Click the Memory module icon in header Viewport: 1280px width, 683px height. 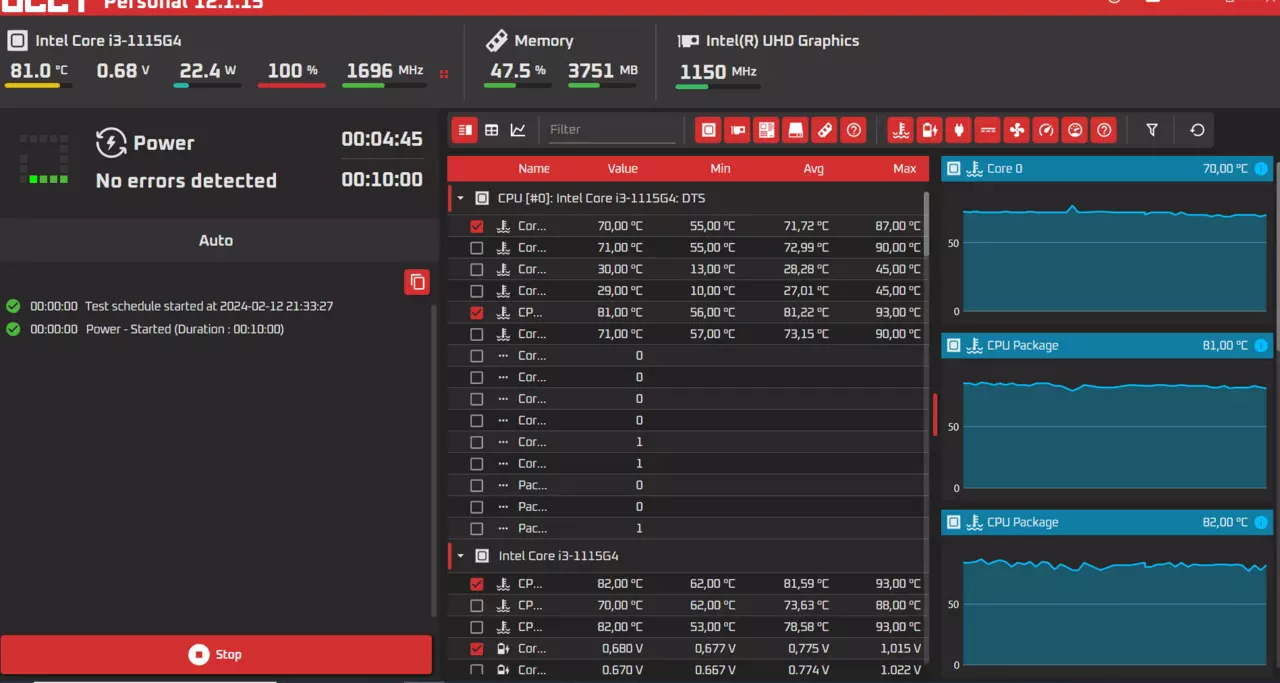pyautogui.click(x=496, y=41)
